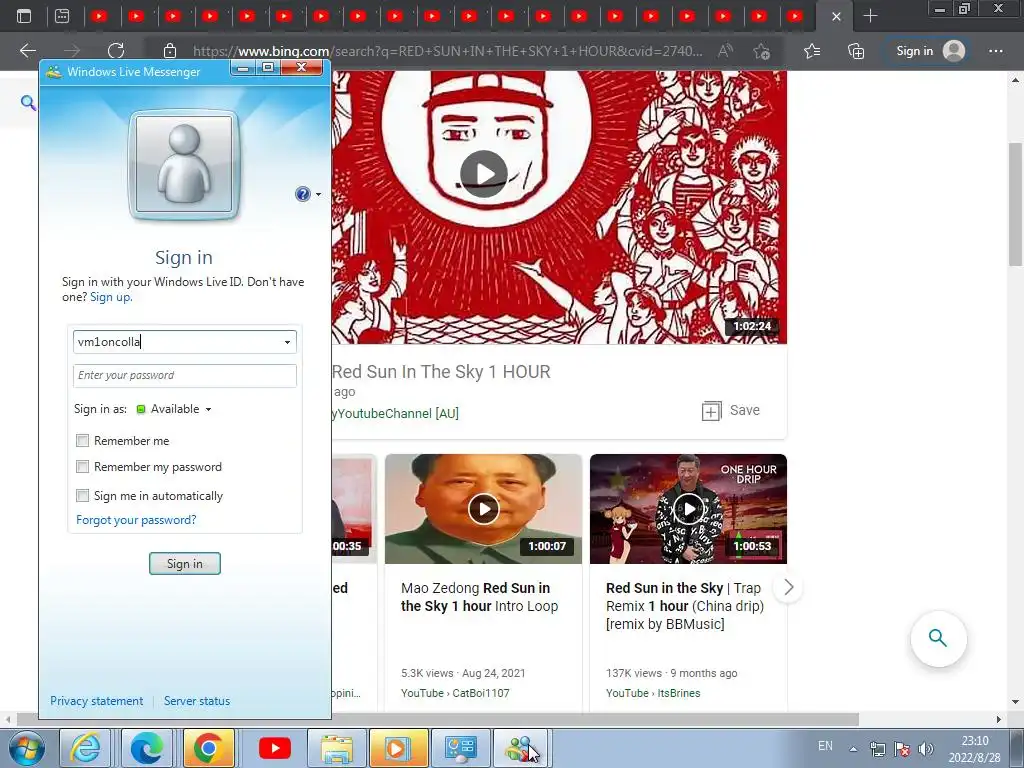The width and height of the screenshot is (1024, 768).
Task: Click the browser Refresh icon
Action: [x=116, y=51]
